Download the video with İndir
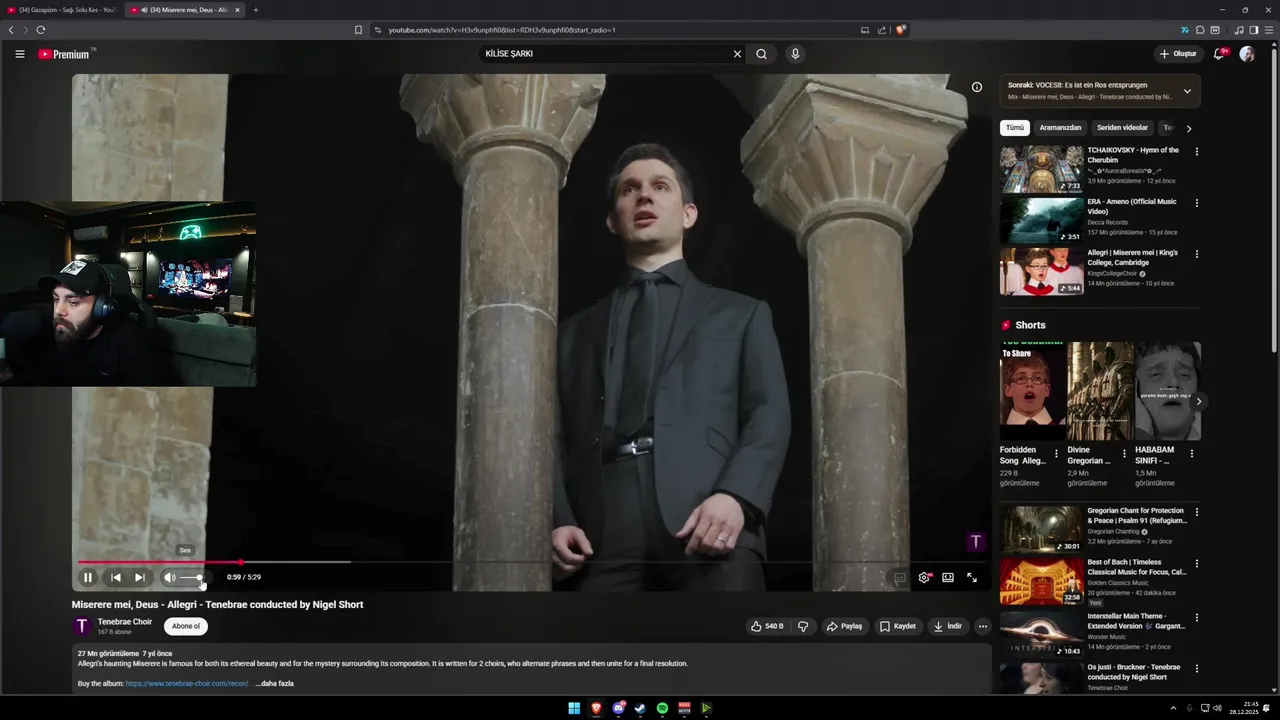1280x720 pixels. coord(948,626)
